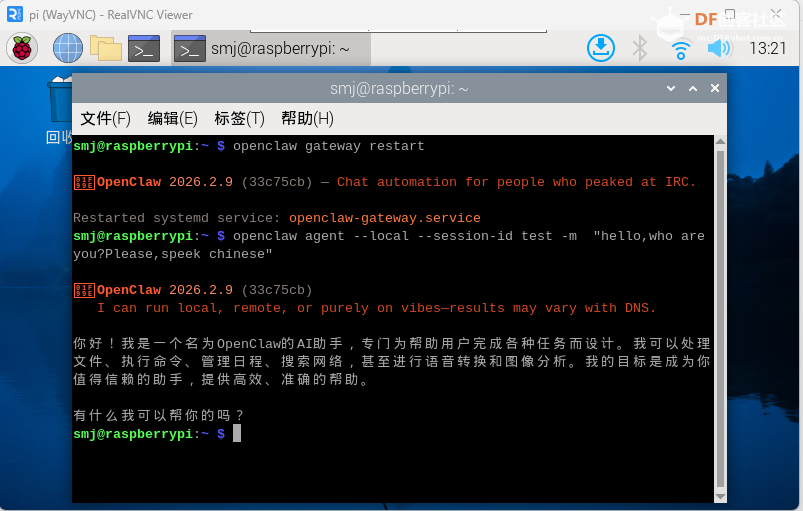Click the terminal cursor at last prompt
This screenshot has width=803, height=511.
237,434
